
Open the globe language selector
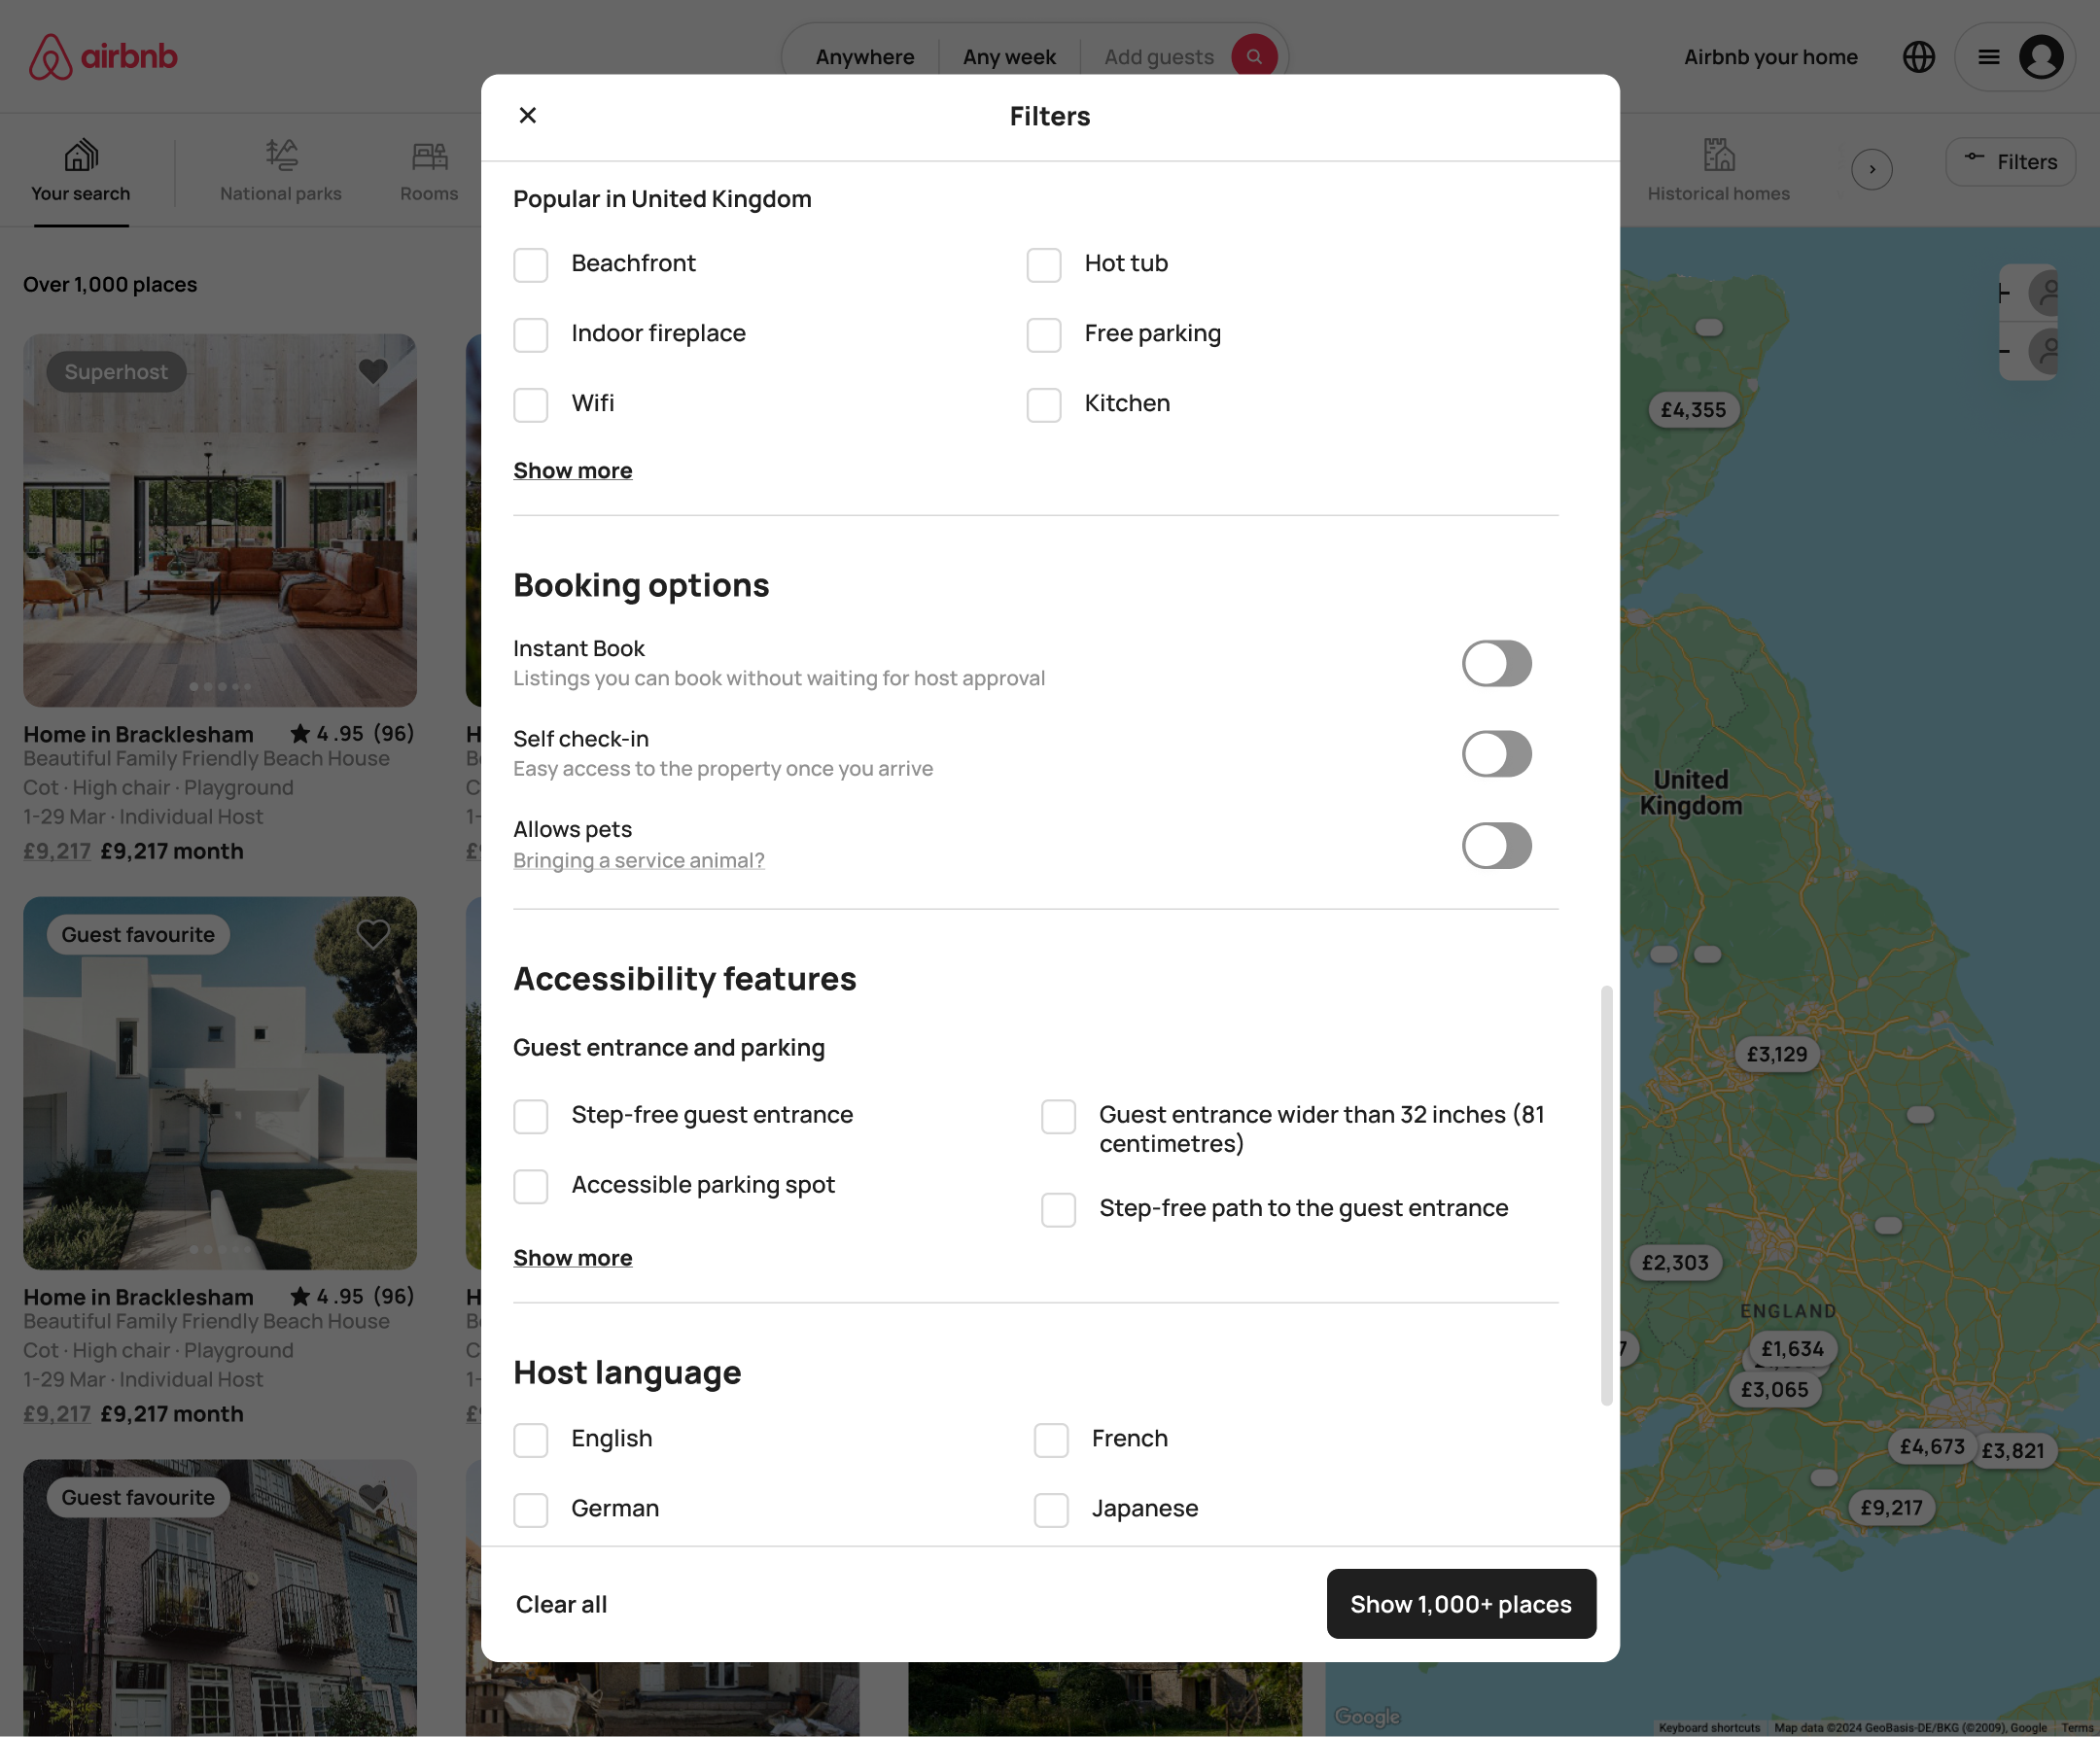pos(1917,57)
